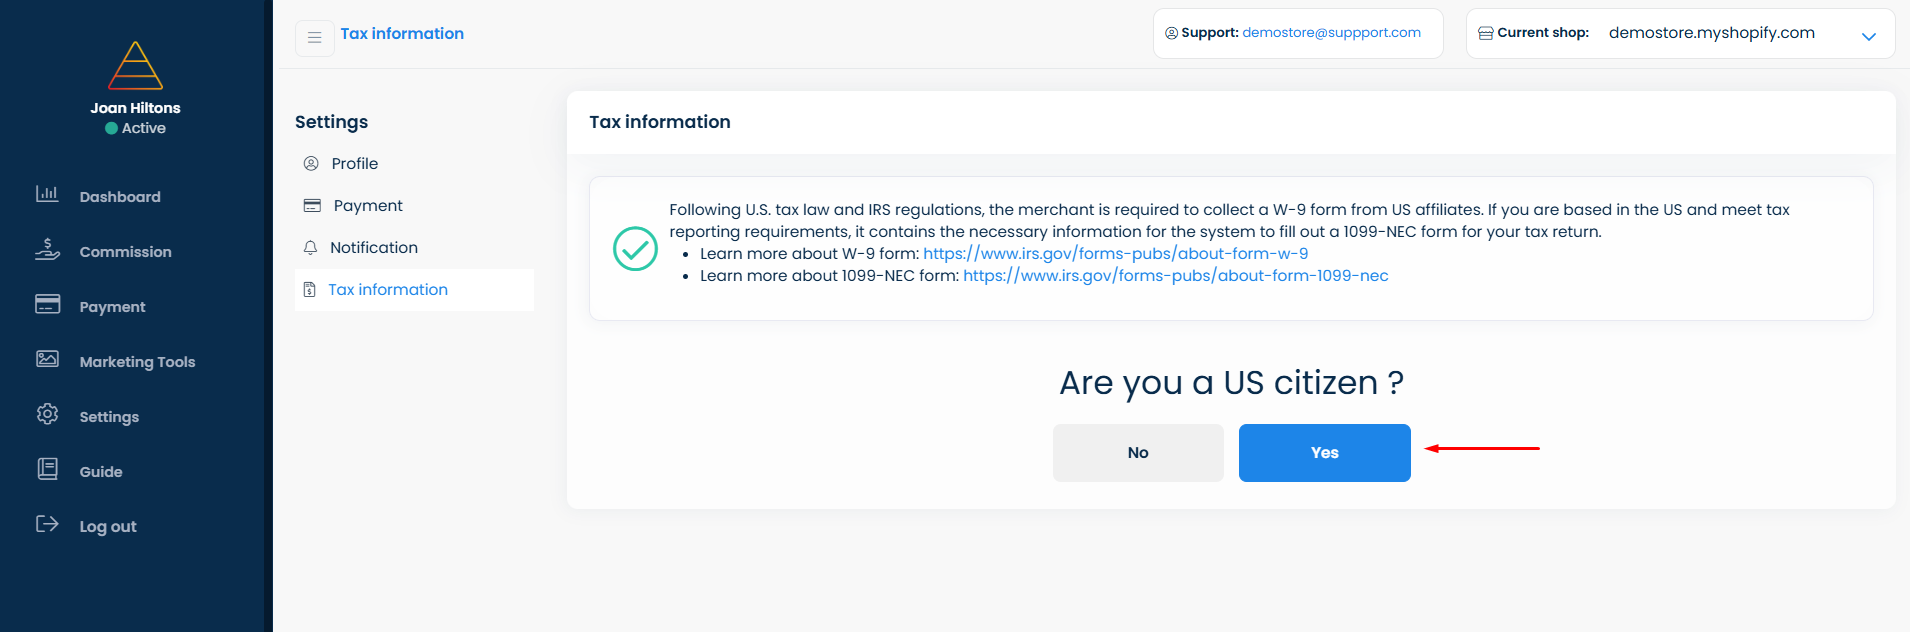Open Dashboard from the sidebar chart icon
Image resolution: width=1910 pixels, height=632 pixels.
pyautogui.click(x=47, y=194)
